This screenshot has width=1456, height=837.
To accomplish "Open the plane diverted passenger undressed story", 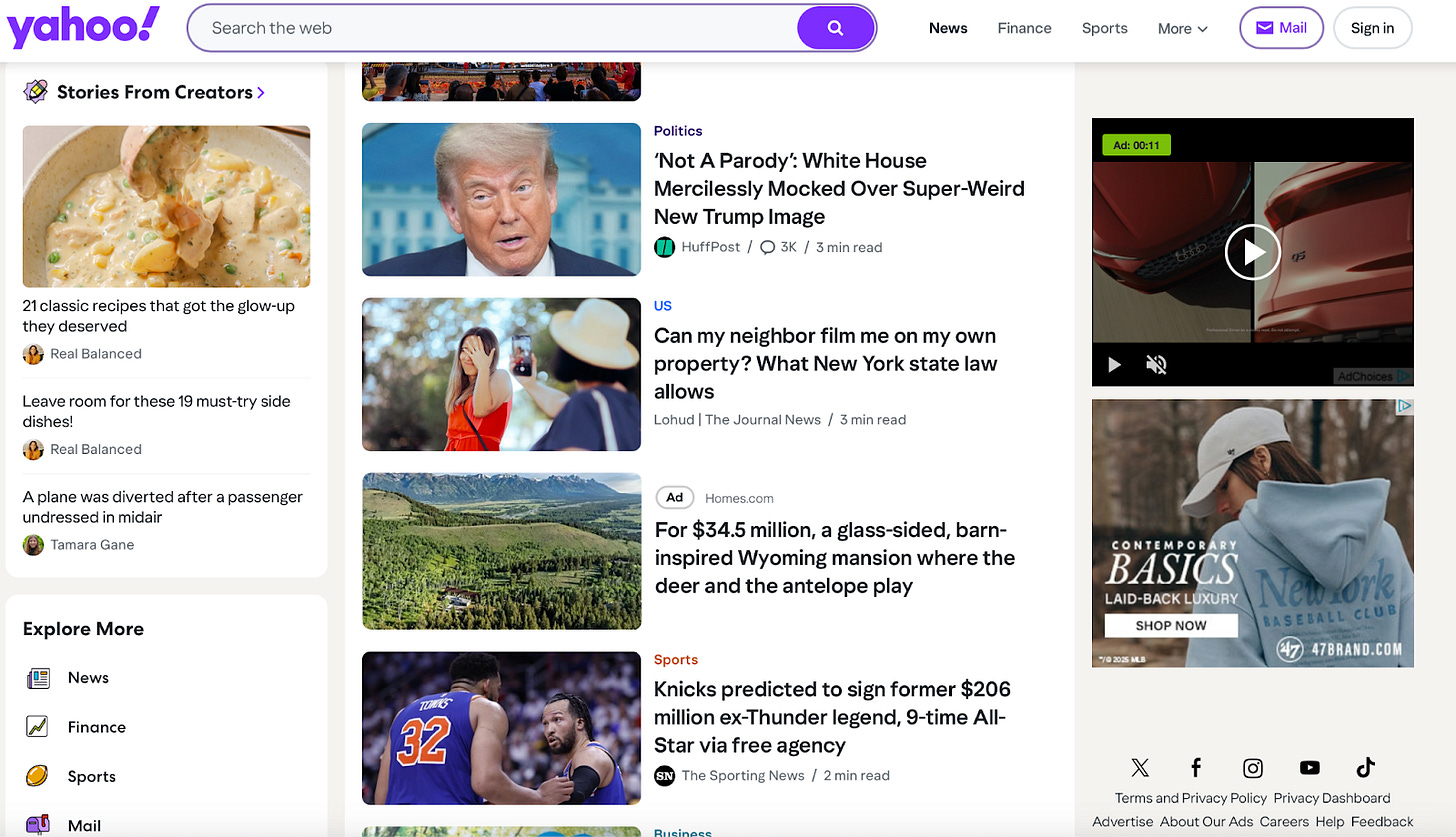I will (163, 507).
